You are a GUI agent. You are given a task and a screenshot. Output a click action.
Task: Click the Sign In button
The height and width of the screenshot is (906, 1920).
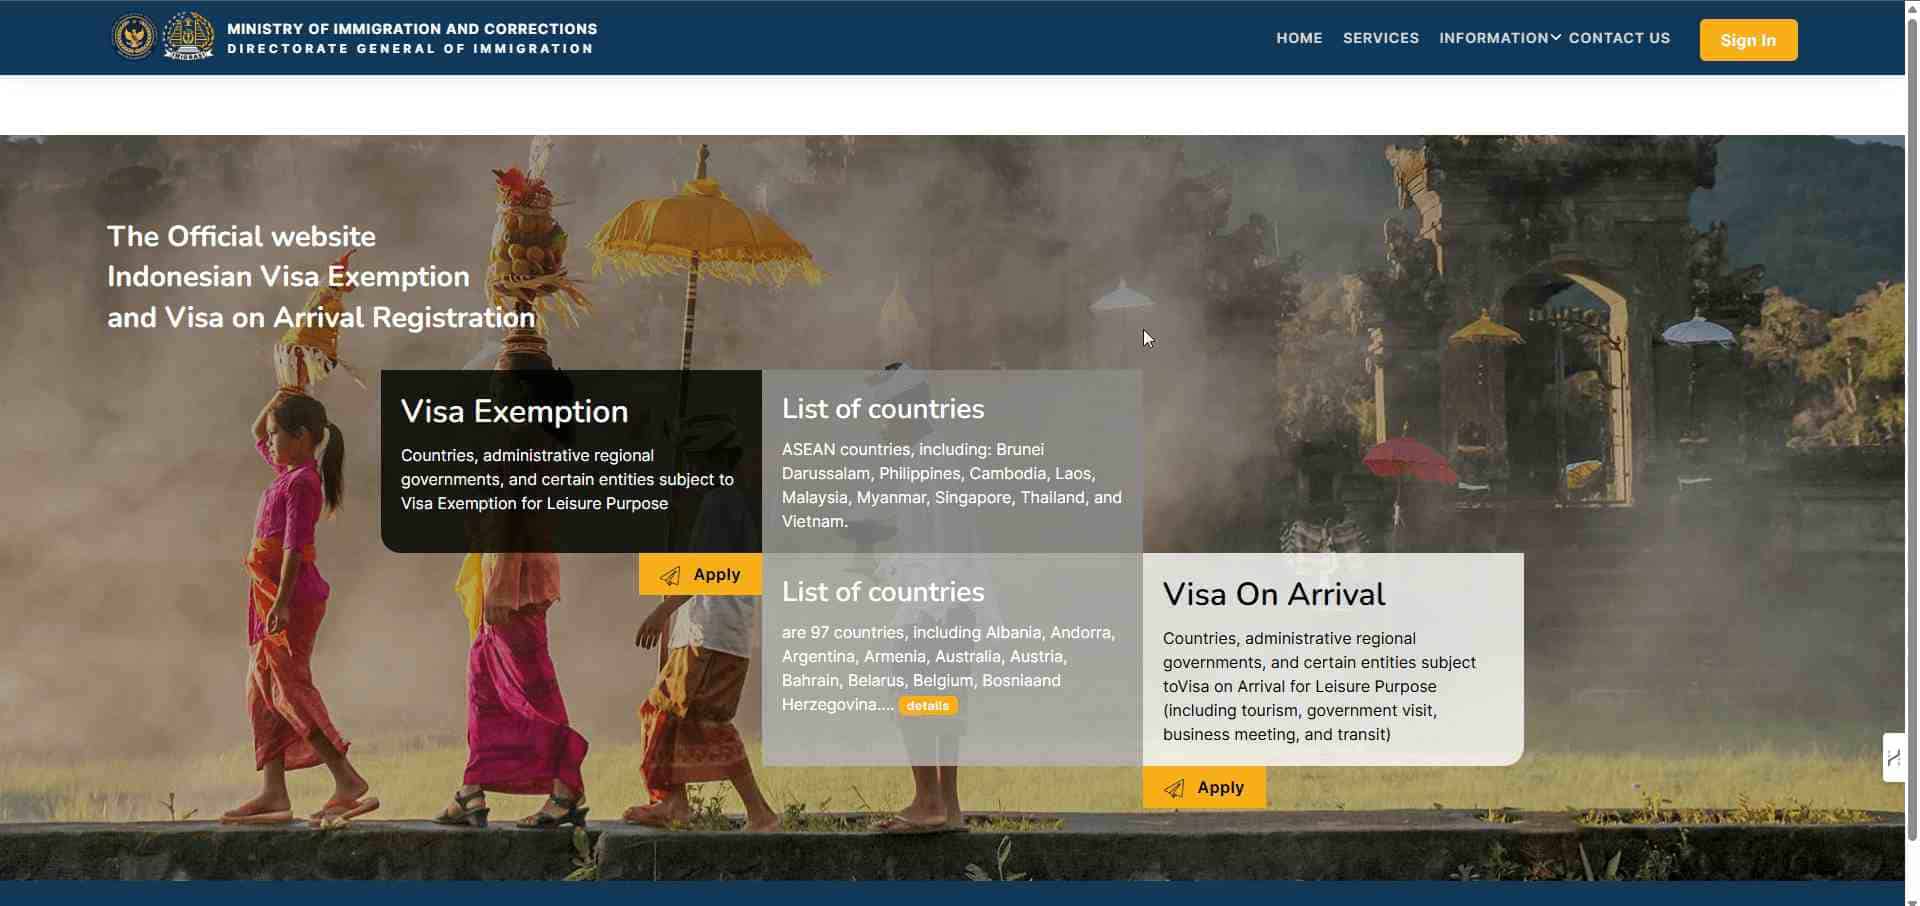[1748, 40]
